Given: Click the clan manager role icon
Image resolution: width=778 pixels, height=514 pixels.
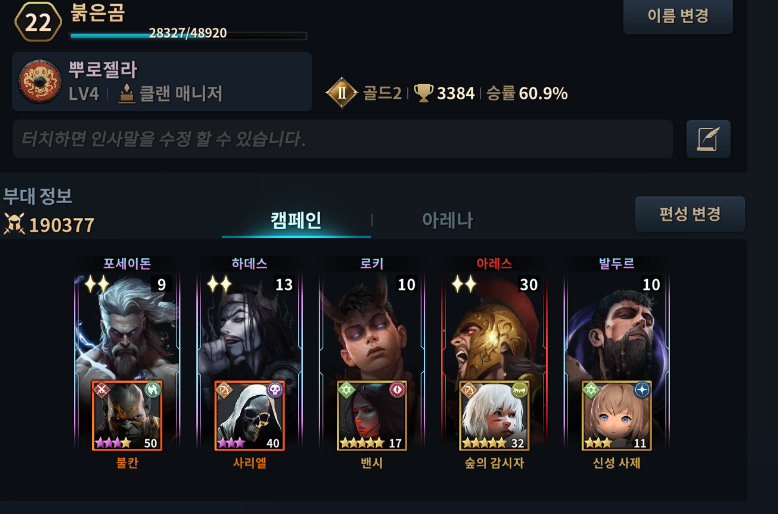Looking at the screenshot, I should pos(127,93).
